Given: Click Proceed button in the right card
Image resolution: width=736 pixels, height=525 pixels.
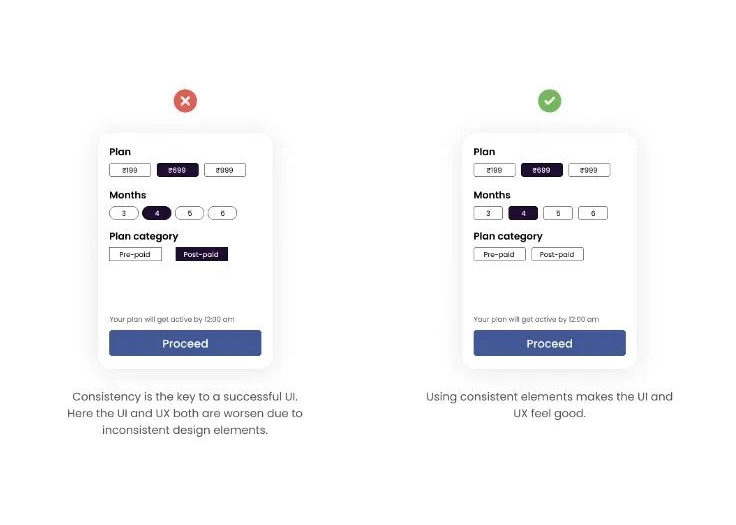Looking at the screenshot, I should click(x=550, y=343).
